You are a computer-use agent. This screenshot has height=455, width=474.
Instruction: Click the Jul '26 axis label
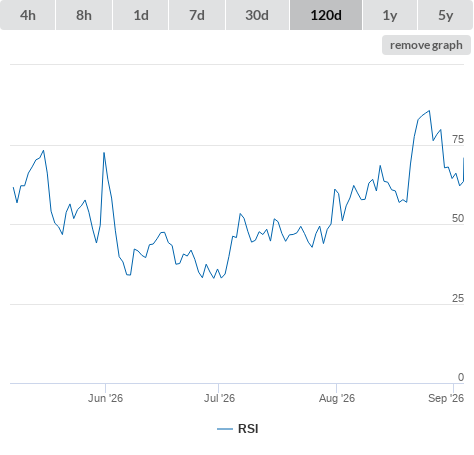tap(219, 398)
